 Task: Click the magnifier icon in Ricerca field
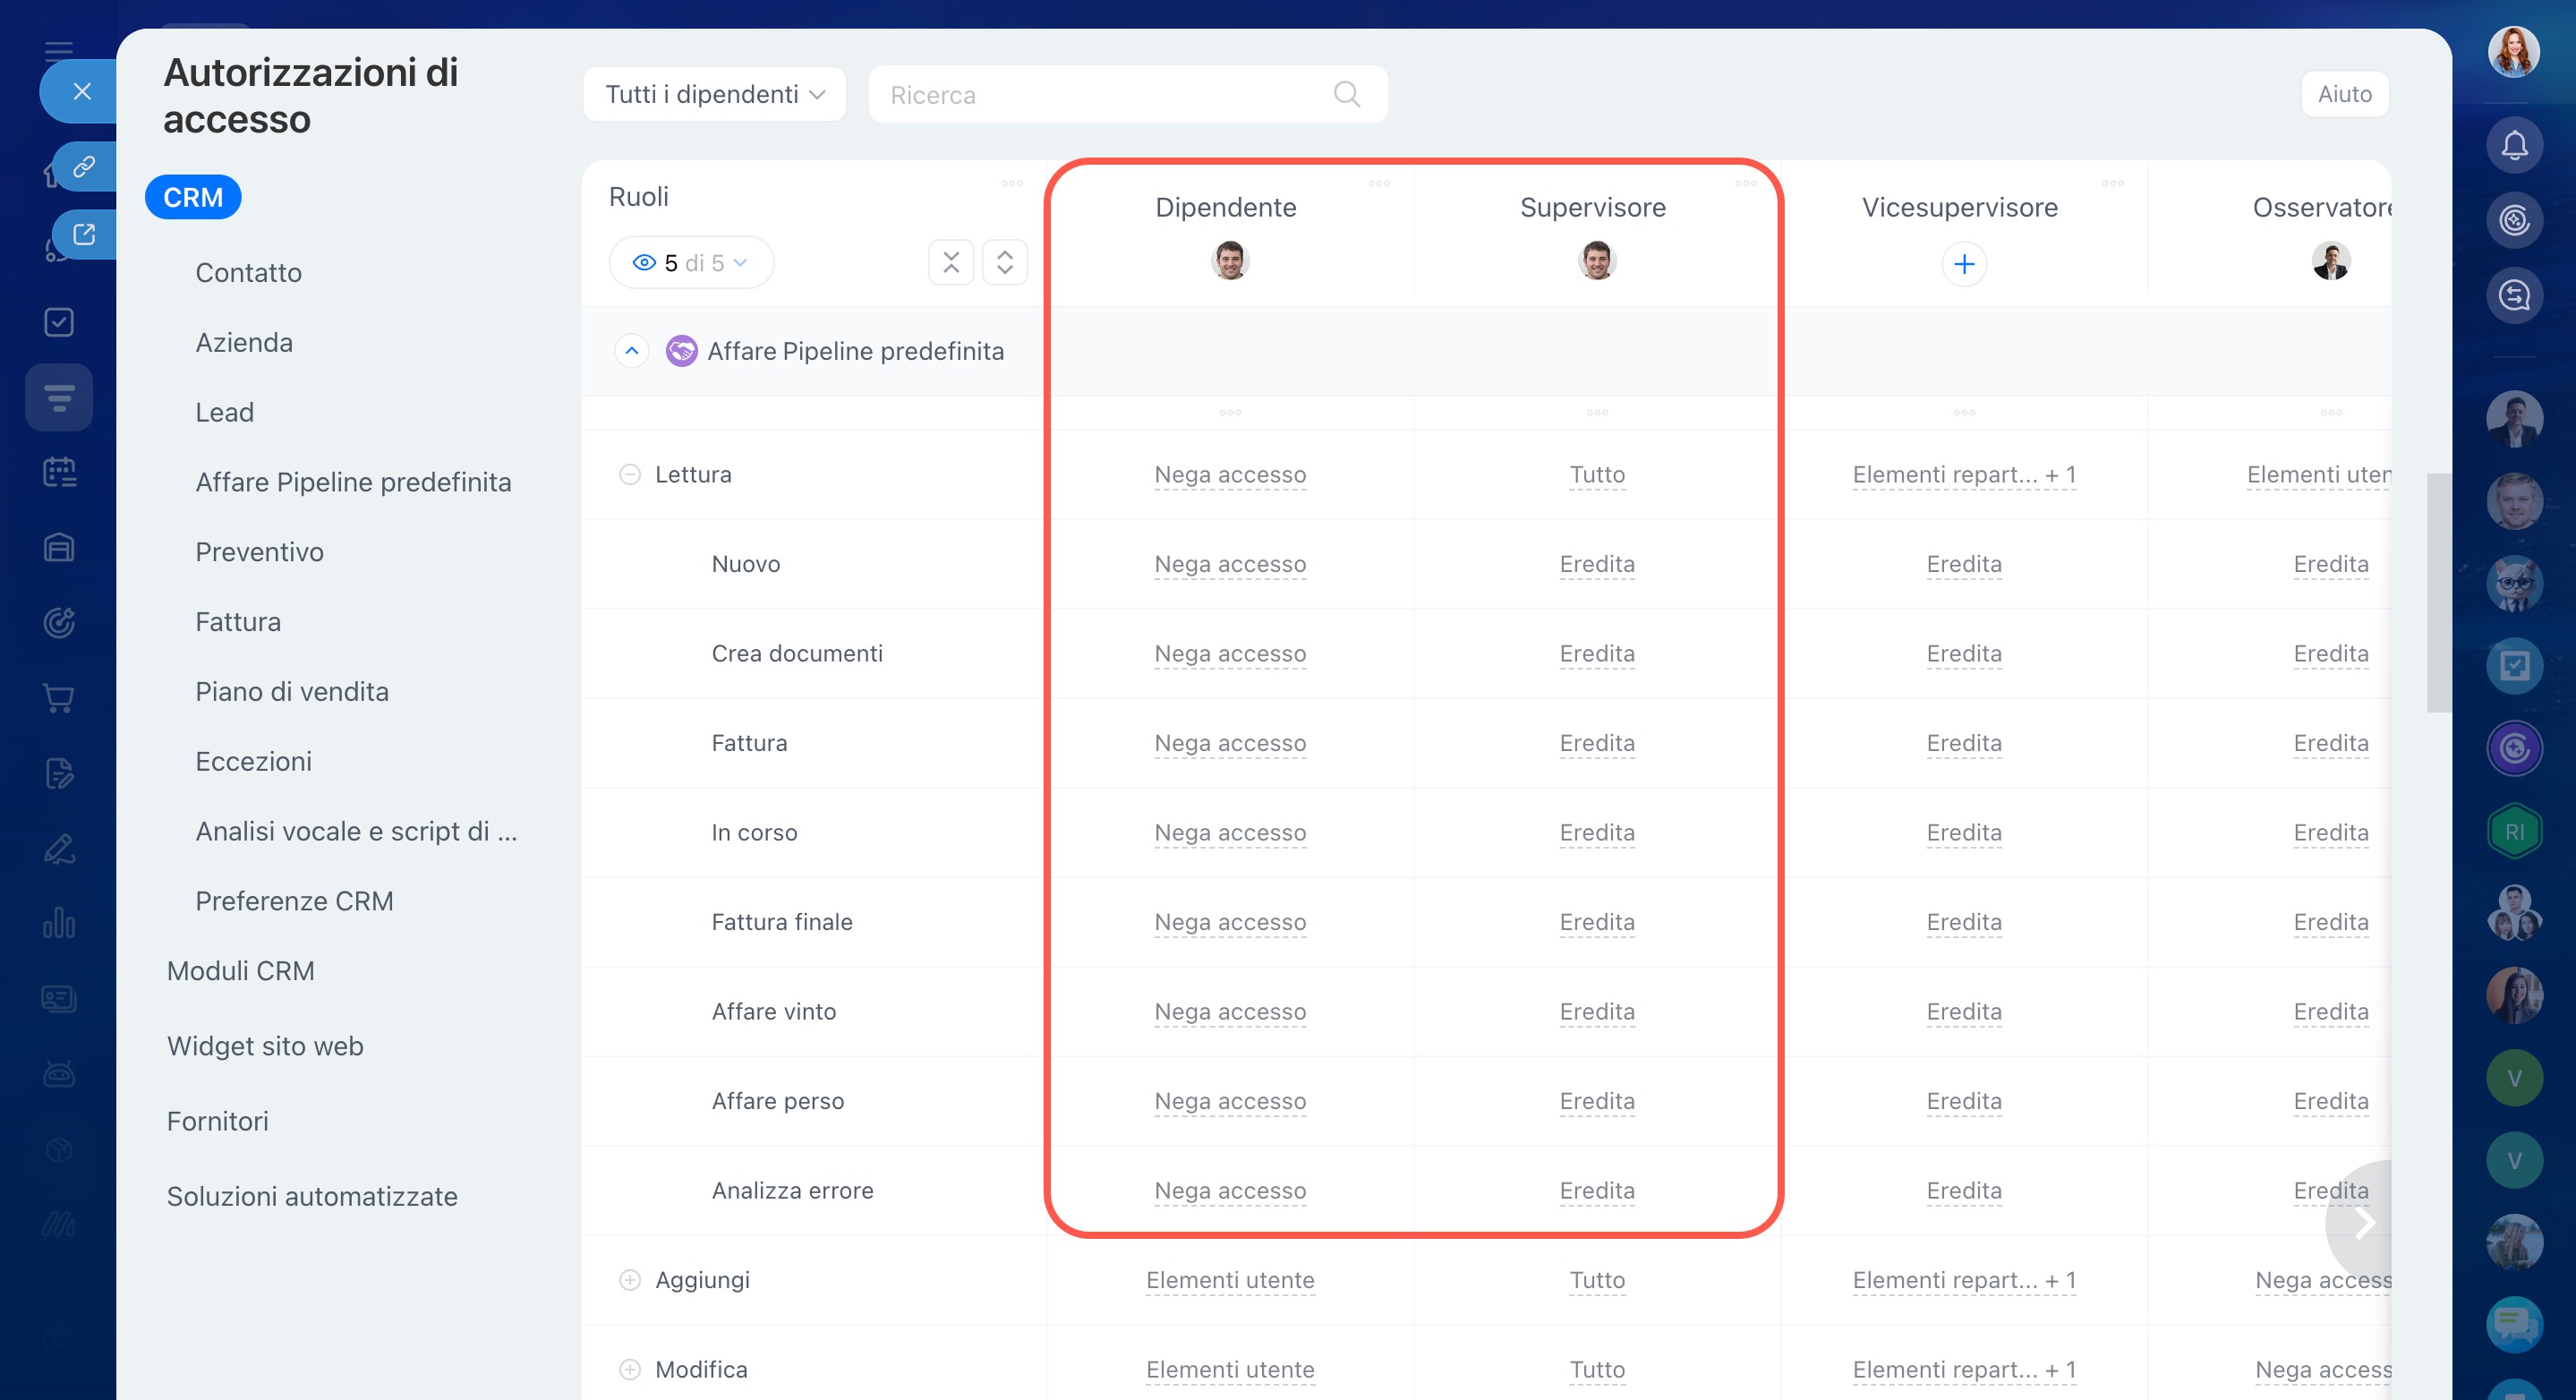click(x=1346, y=94)
